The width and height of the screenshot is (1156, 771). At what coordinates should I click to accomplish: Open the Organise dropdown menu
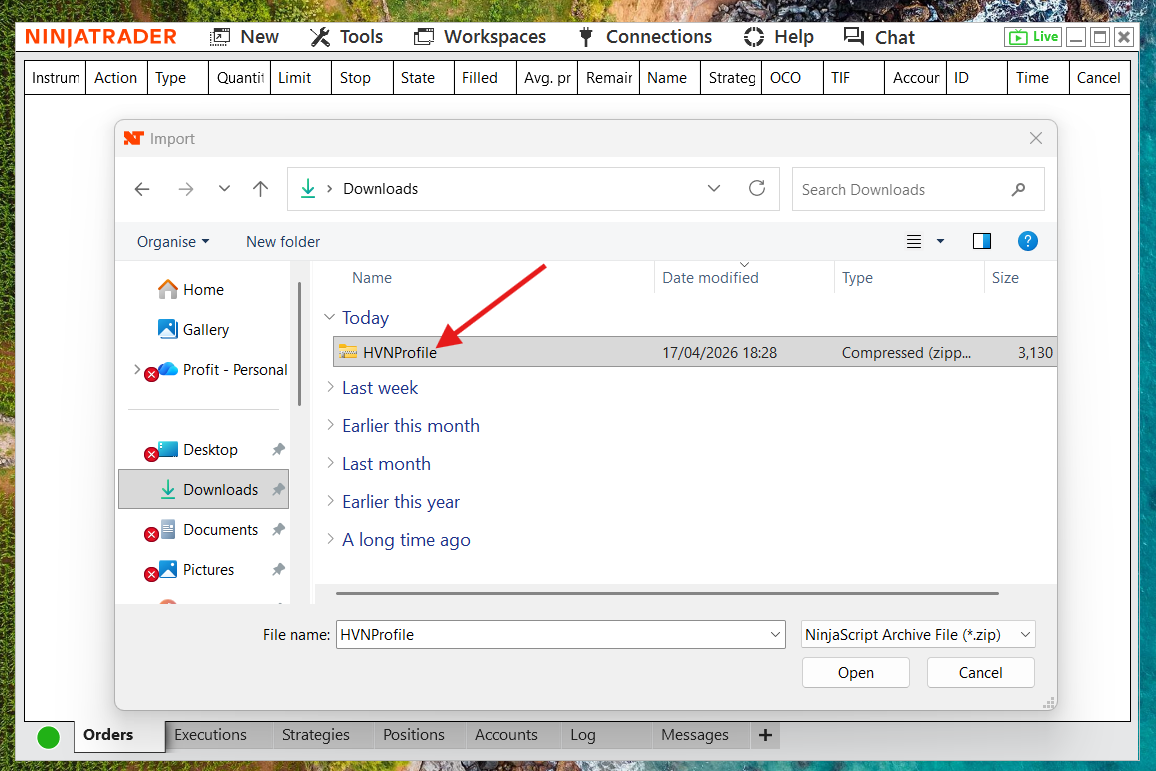tap(173, 242)
